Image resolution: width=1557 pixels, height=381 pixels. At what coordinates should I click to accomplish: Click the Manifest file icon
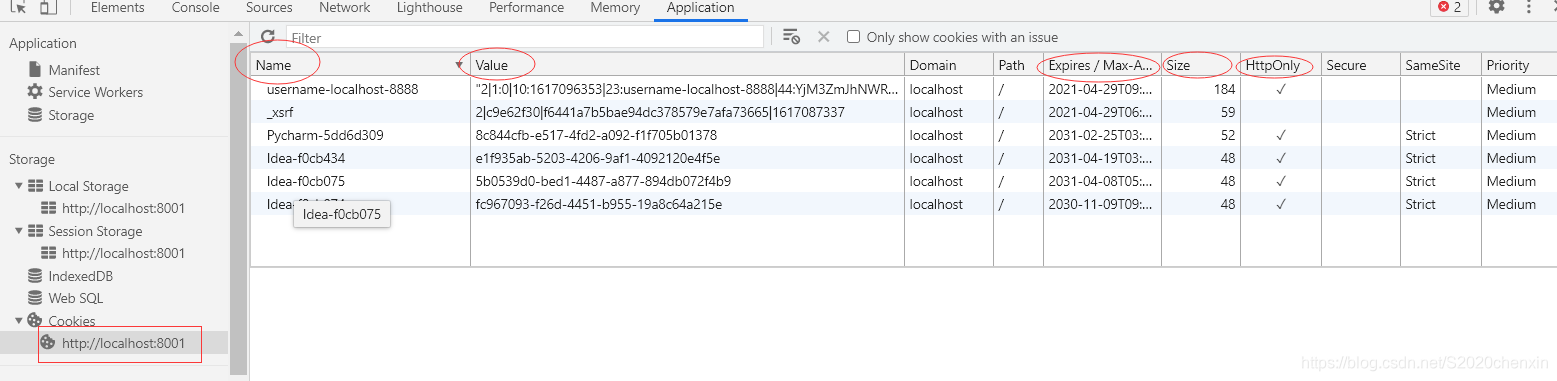(35, 70)
